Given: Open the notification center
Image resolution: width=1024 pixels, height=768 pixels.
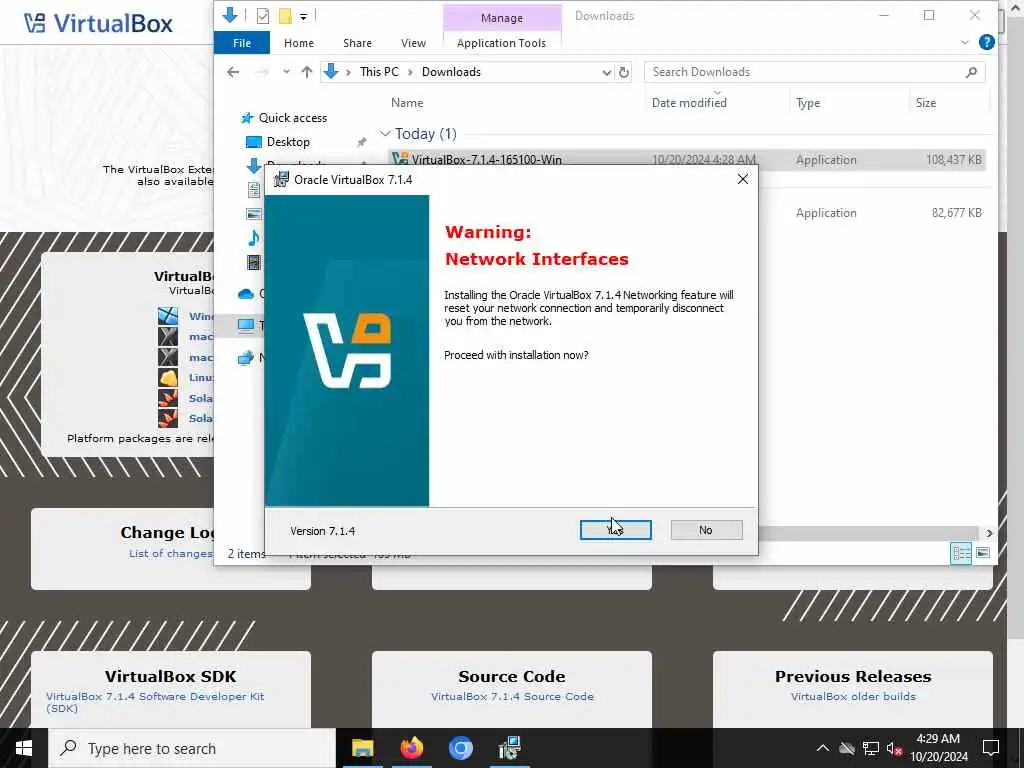Looking at the screenshot, I should coord(991,748).
